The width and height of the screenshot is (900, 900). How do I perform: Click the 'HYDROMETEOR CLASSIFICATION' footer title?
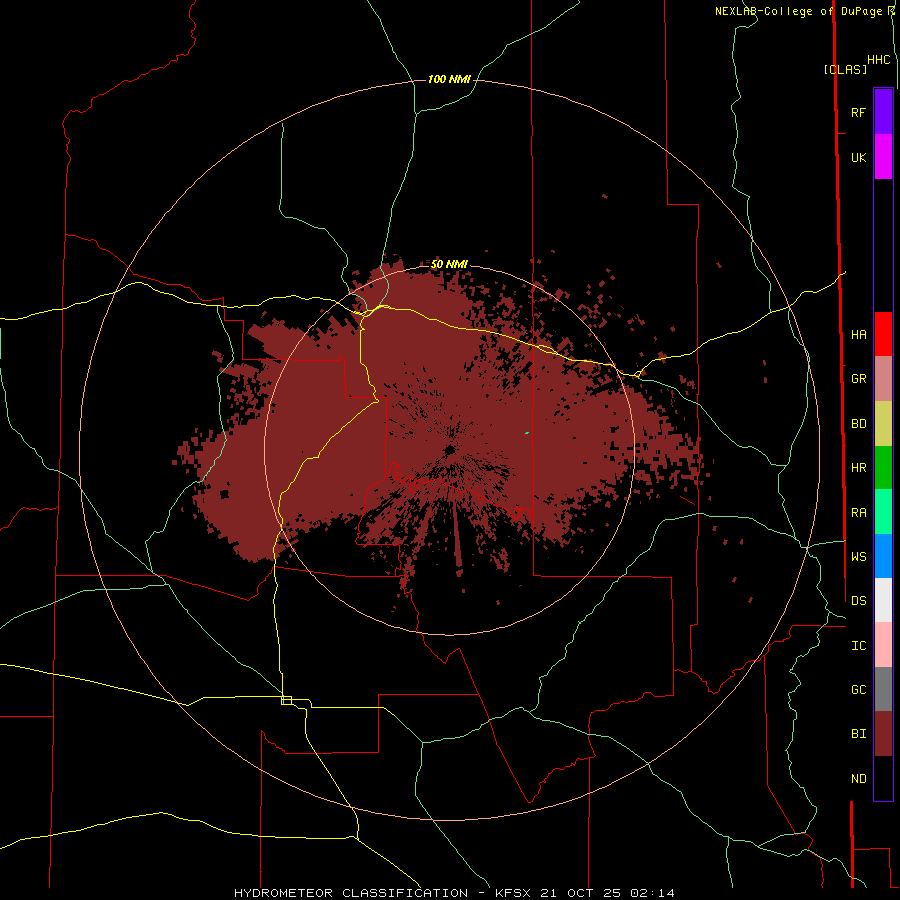351,893
